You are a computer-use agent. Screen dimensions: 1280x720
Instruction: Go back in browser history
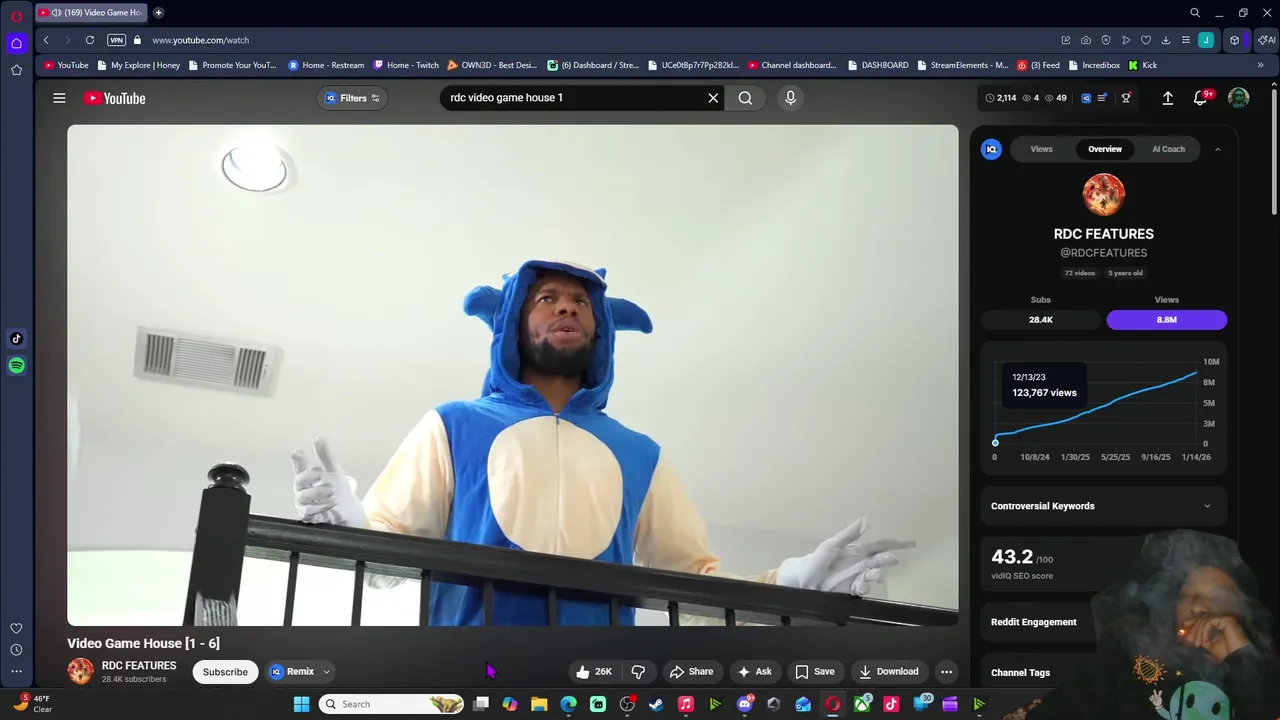[46, 40]
